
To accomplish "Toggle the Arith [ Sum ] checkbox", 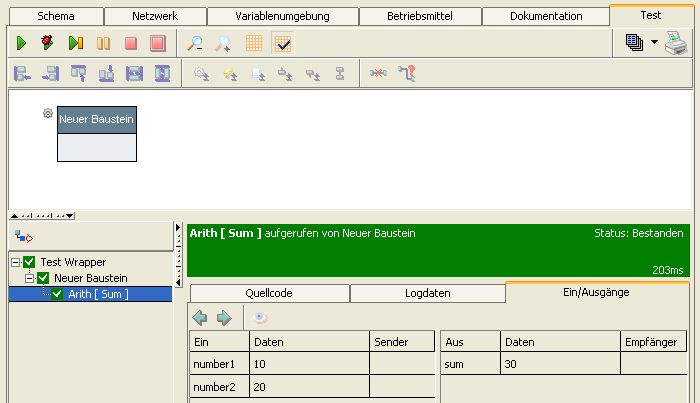I will 57,294.
